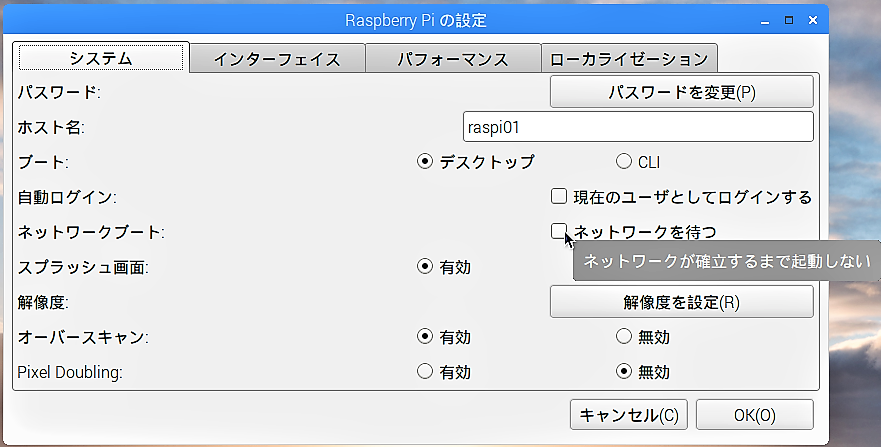Select 有効 for Pixel Doubling
This screenshot has width=881, height=447.
click(x=425, y=371)
